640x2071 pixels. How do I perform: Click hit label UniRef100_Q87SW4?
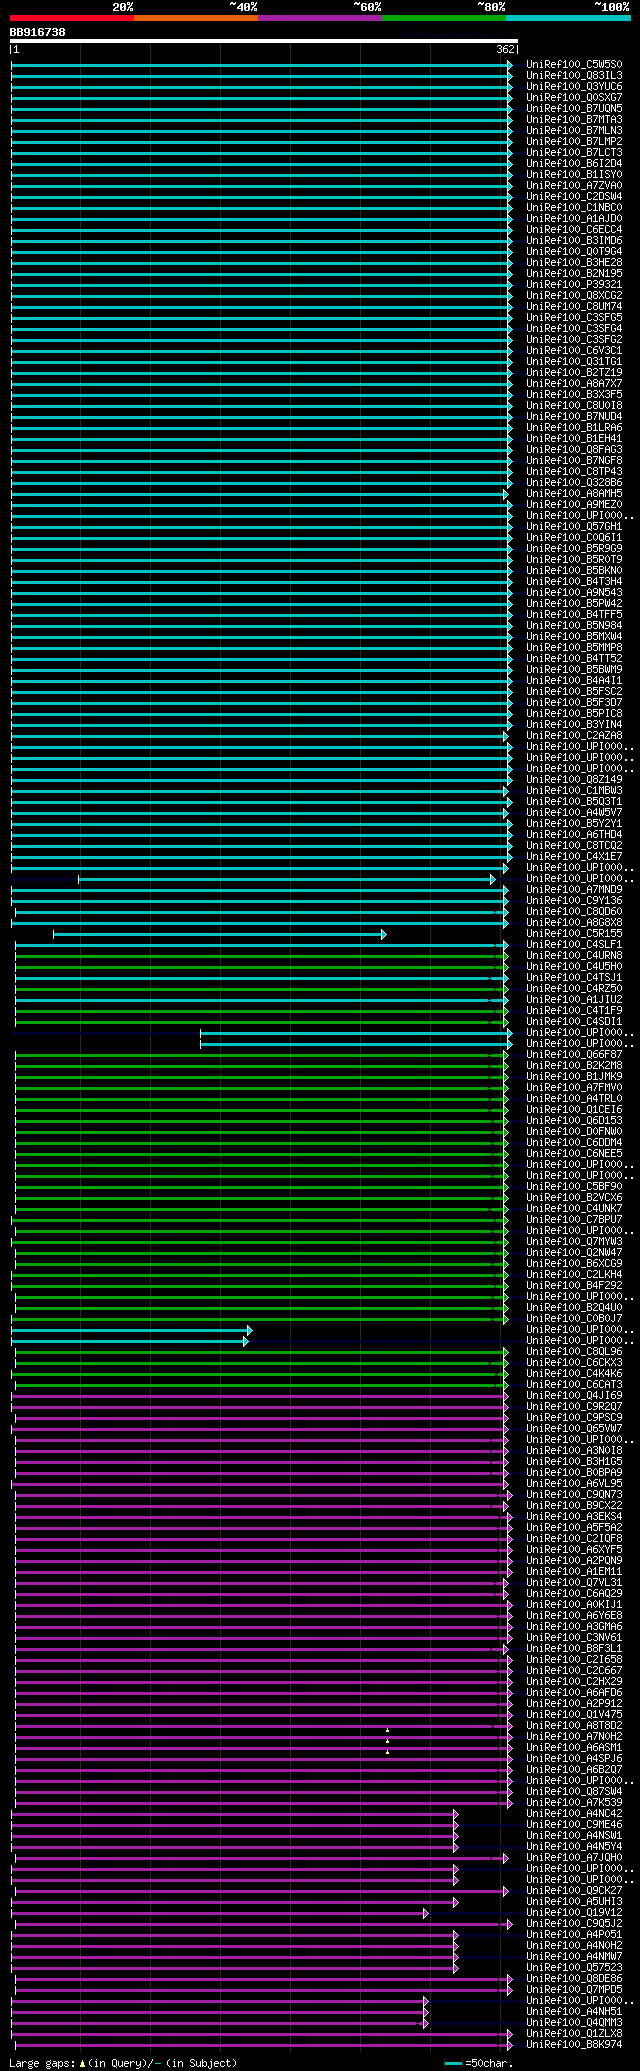tap(574, 1792)
